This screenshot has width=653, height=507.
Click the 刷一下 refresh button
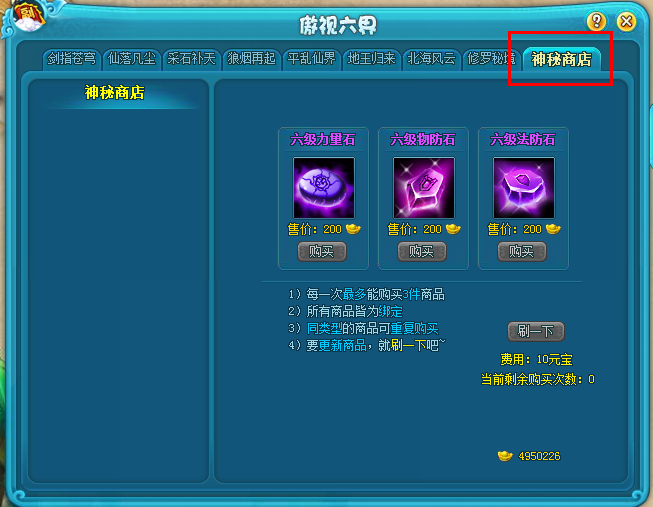[536, 331]
